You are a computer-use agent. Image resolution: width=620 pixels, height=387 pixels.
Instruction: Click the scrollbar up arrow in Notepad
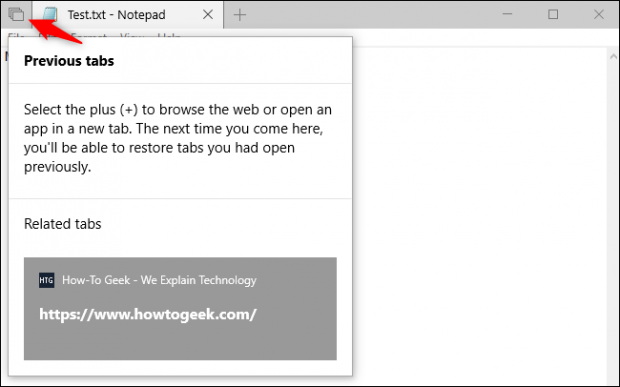pos(613,57)
